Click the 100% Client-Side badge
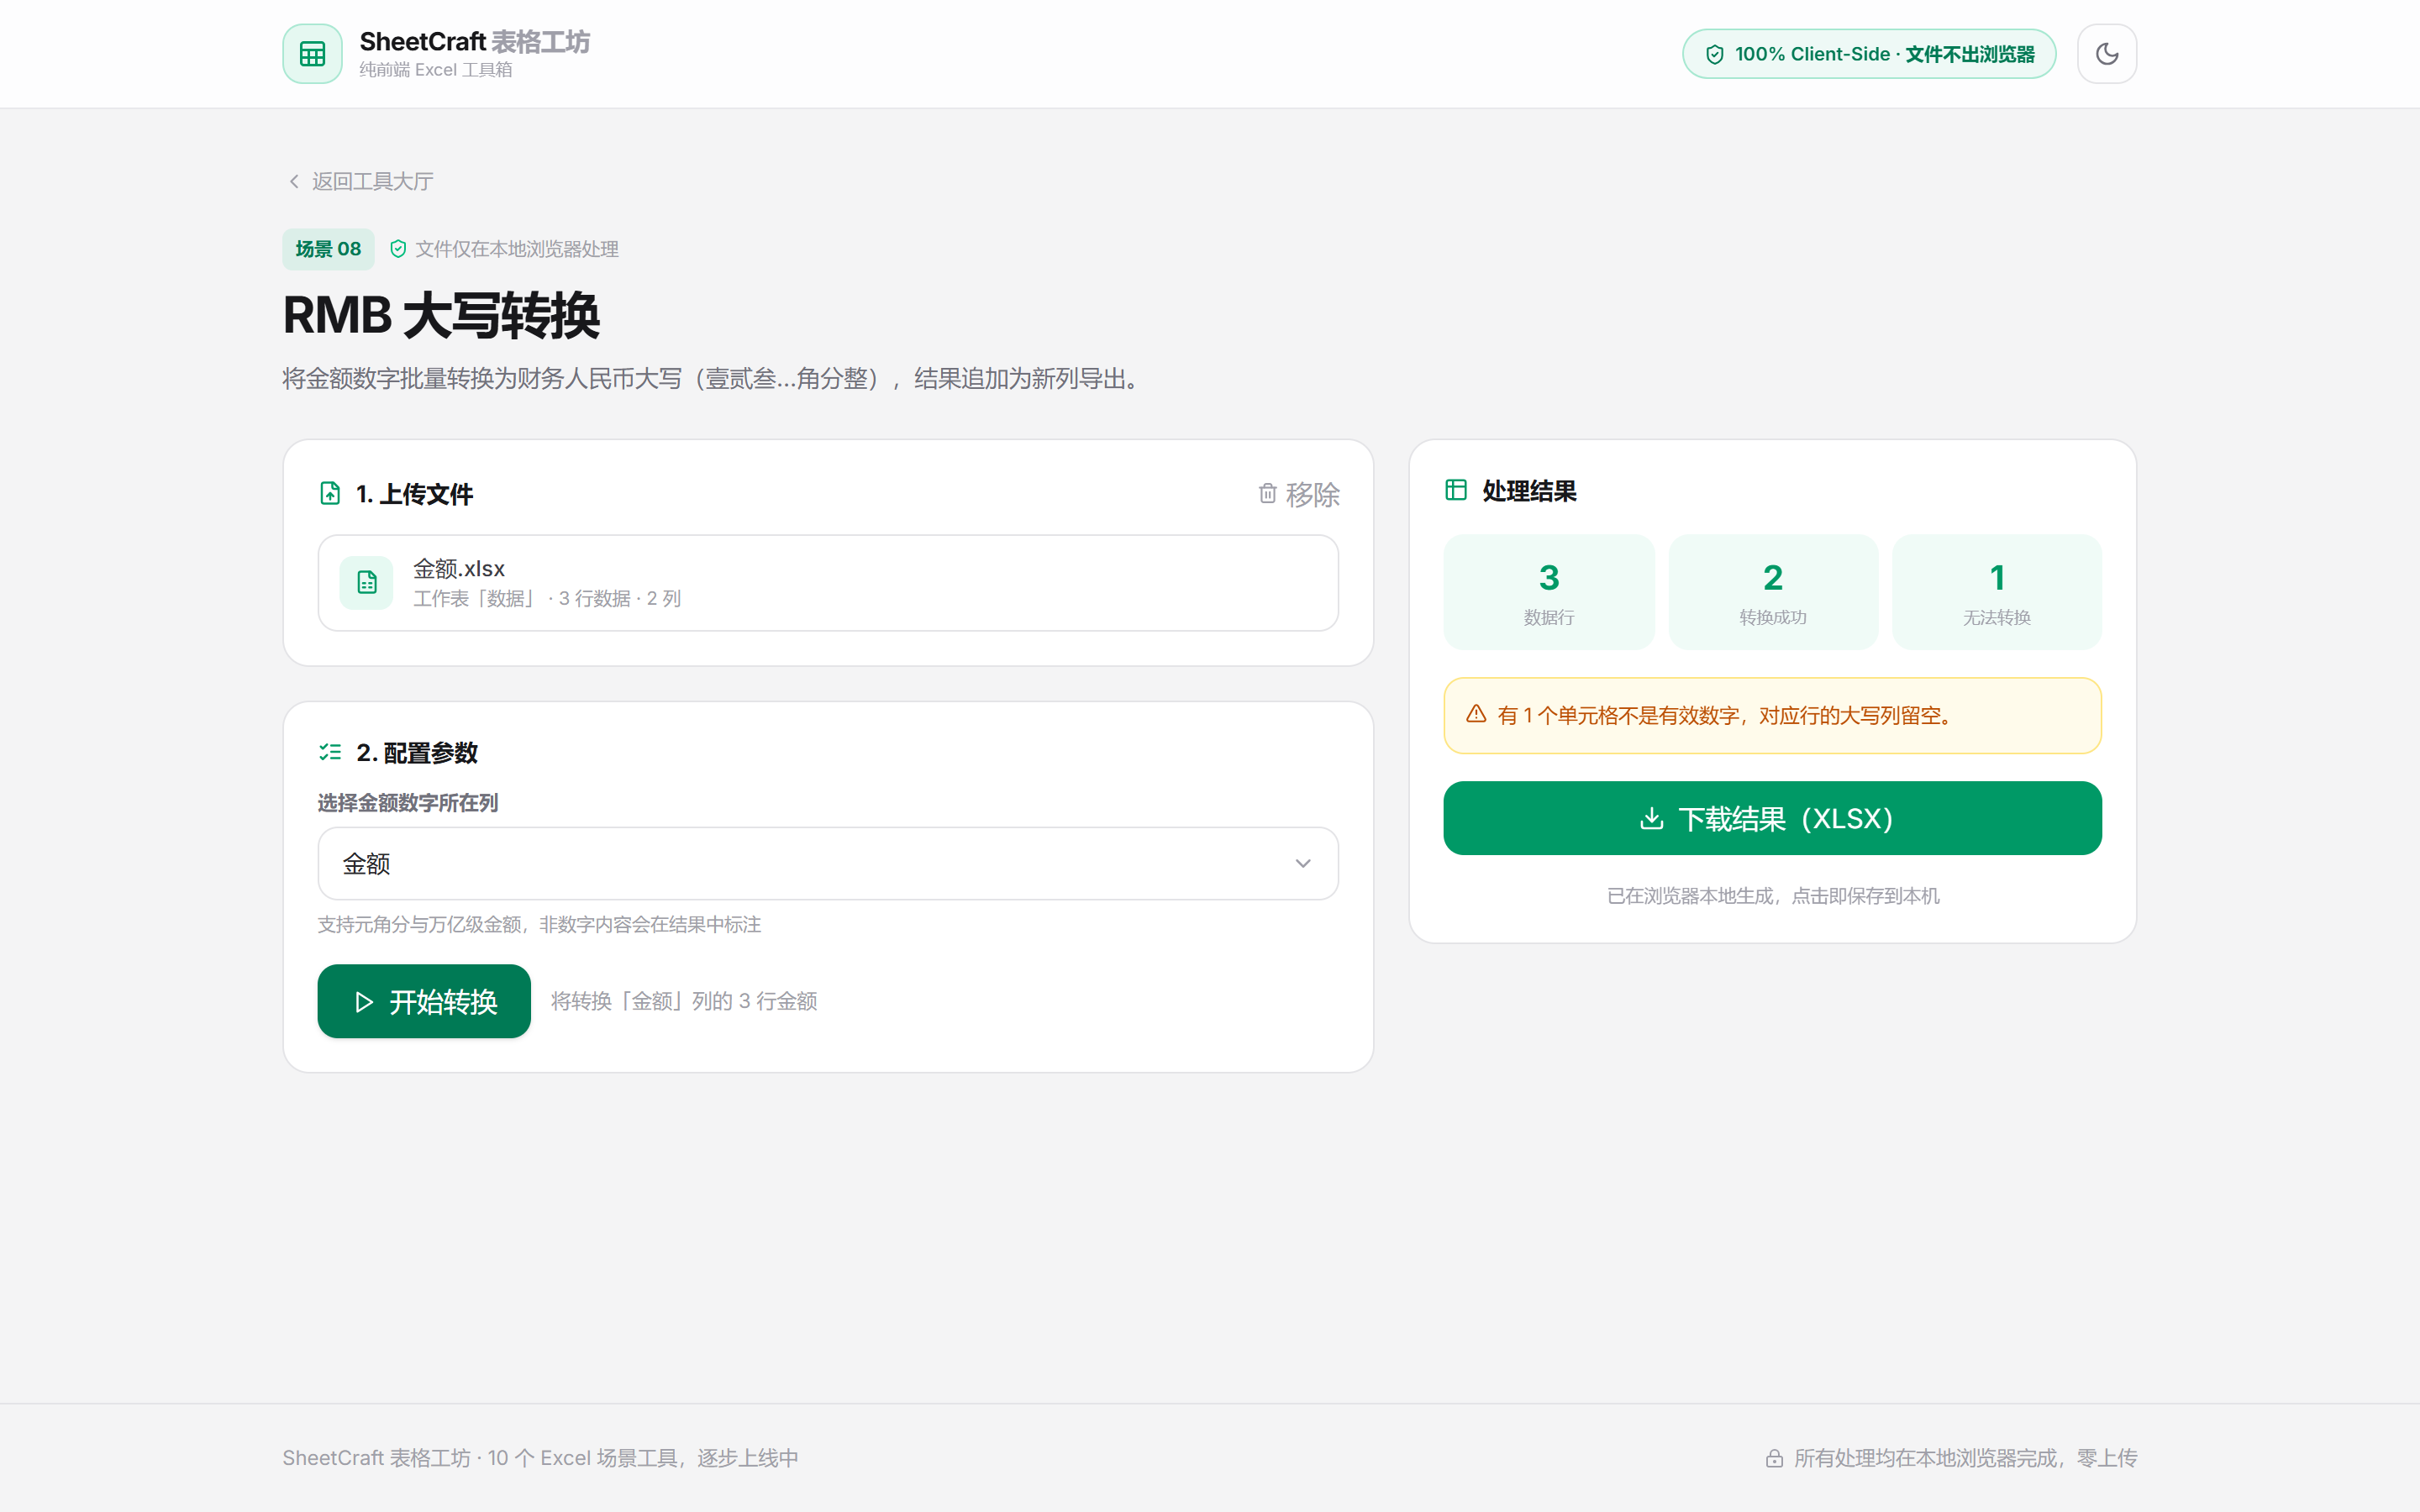This screenshot has width=2420, height=1512. 1869,54
